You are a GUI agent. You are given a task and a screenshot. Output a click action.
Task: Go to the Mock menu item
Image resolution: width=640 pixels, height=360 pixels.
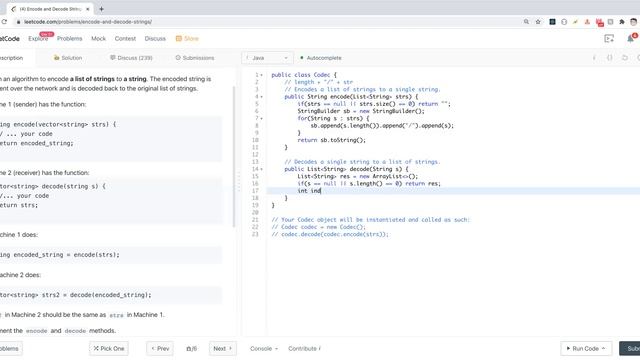click(98, 39)
